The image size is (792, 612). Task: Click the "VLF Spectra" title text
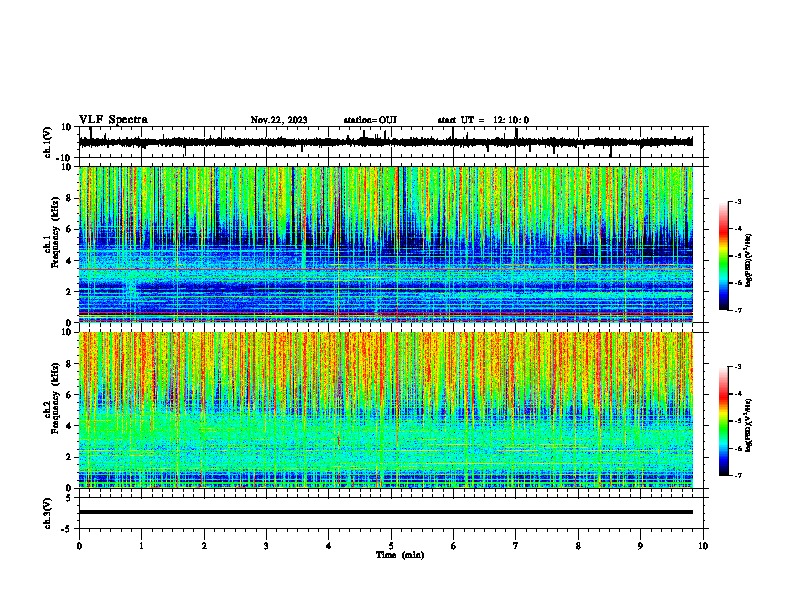(x=113, y=120)
